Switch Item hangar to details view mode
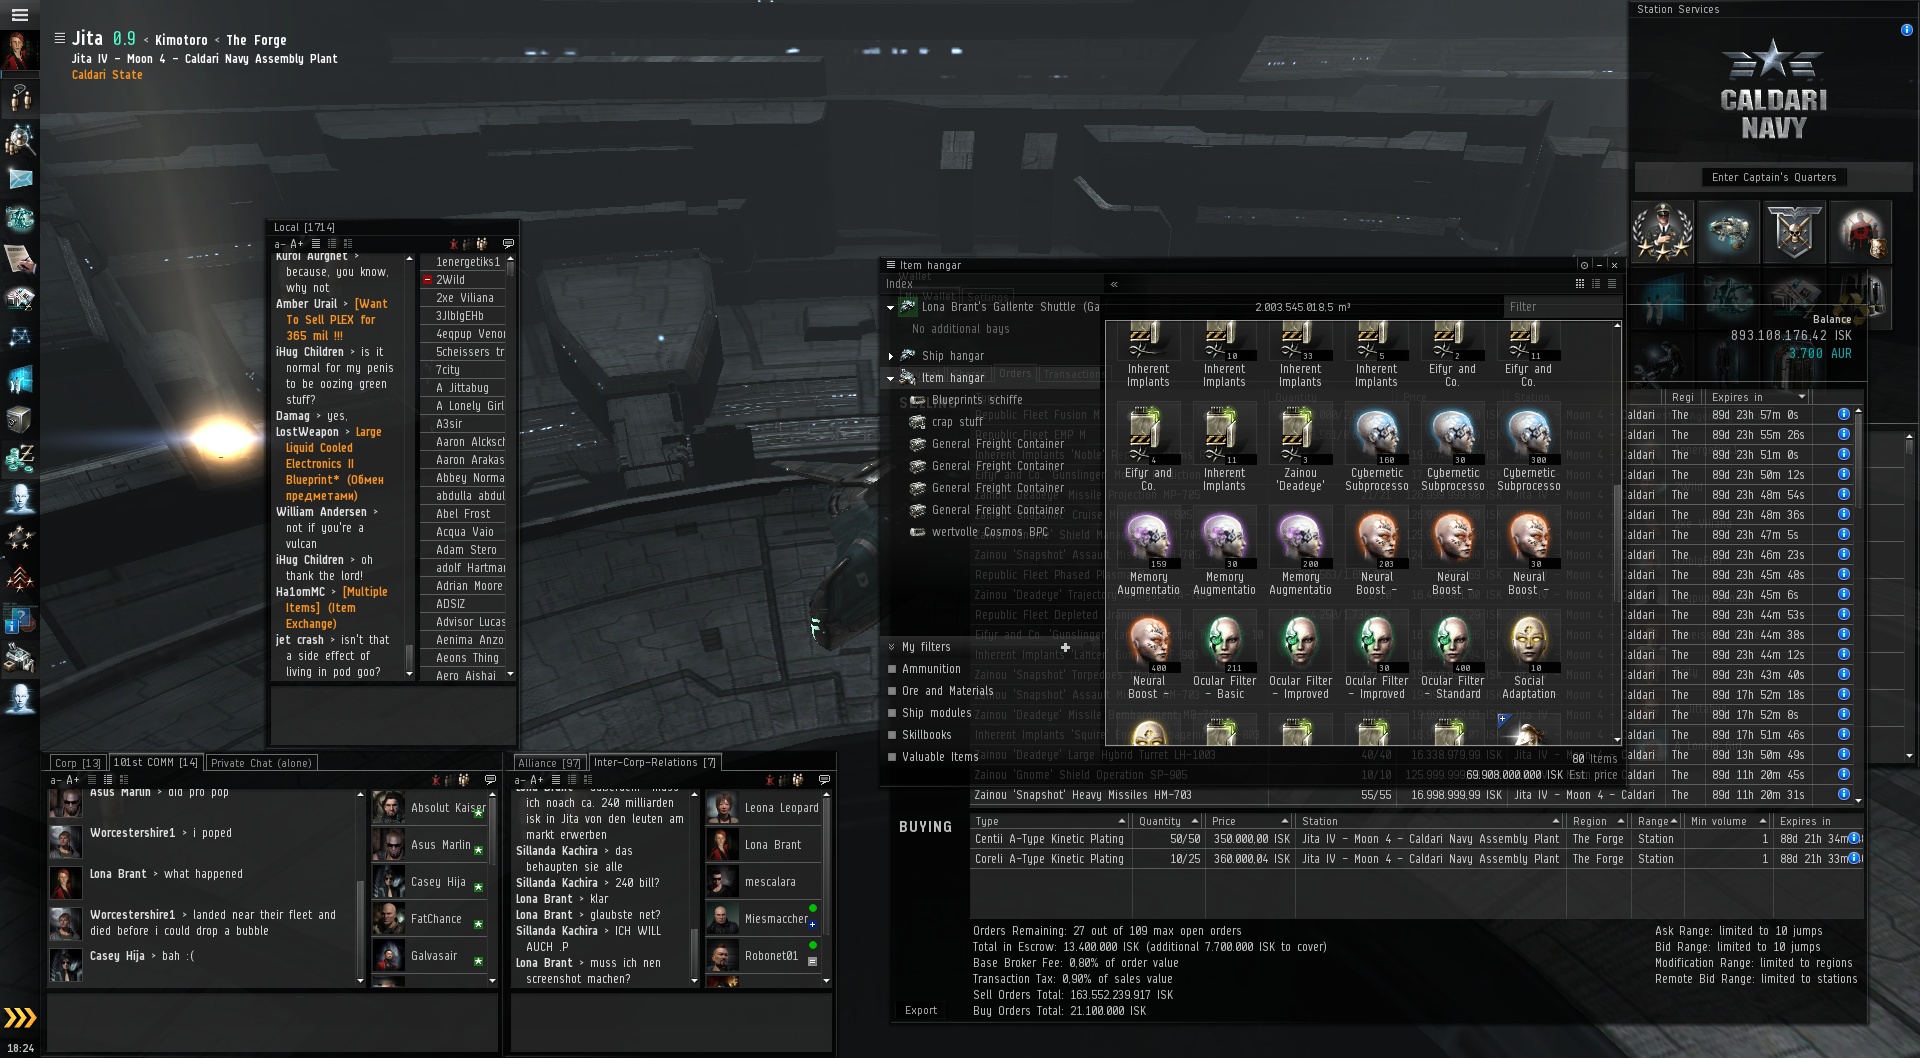The image size is (1920, 1058). pyautogui.click(x=1596, y=284)
